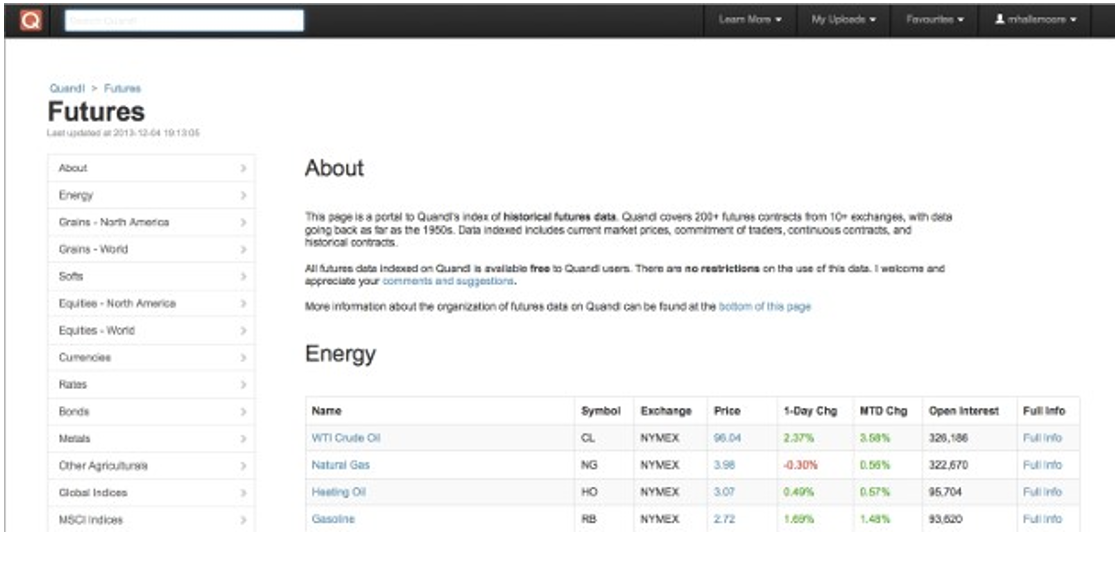Click the 322,670 open interest value
The image size is (1118, 575).
(x=948, y=465)
